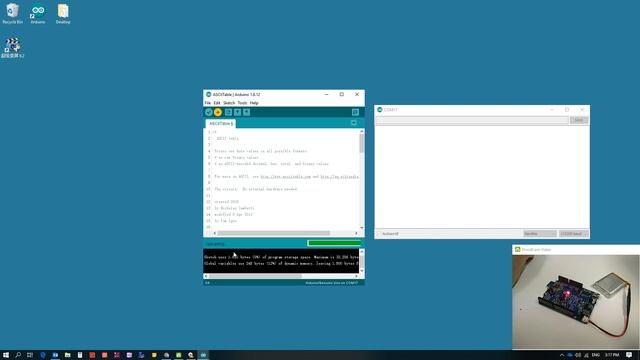This screenshot has height=360, width=640.
Task: Click the Uploading status label
Action: [216, 244]
